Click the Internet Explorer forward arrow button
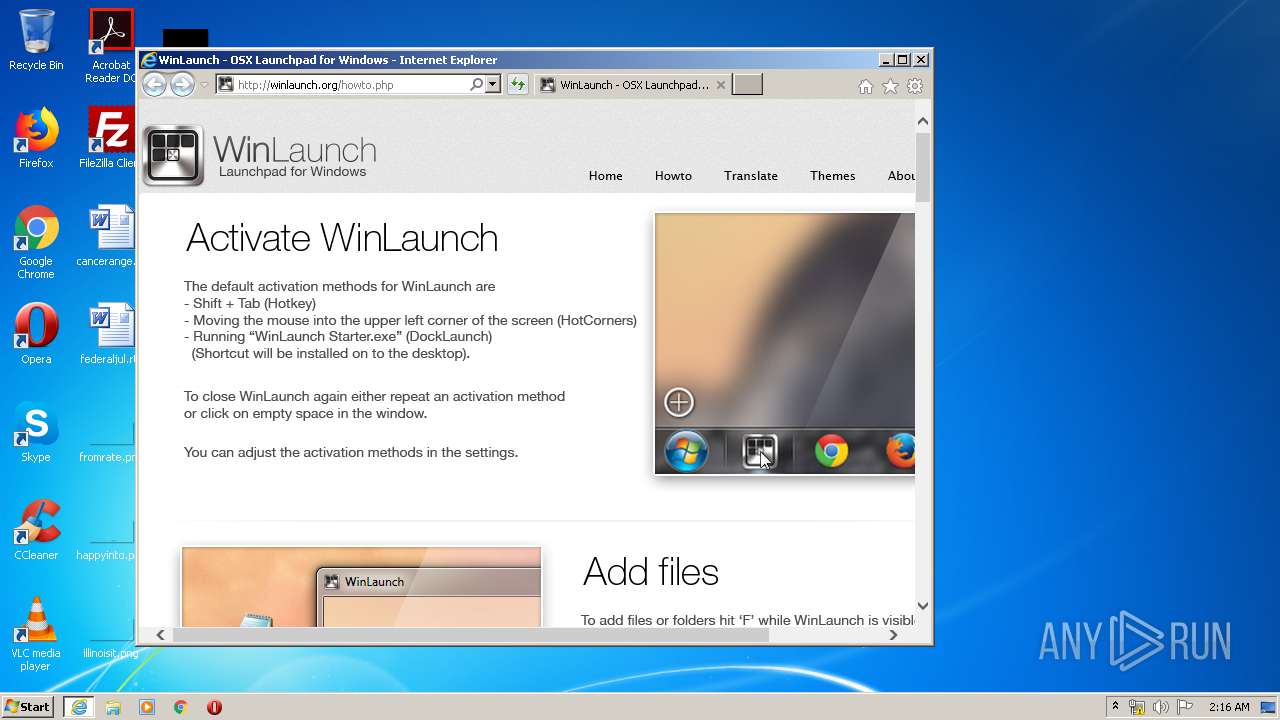The width and height of the screenshot is (1280, 720). coord(182,85)
